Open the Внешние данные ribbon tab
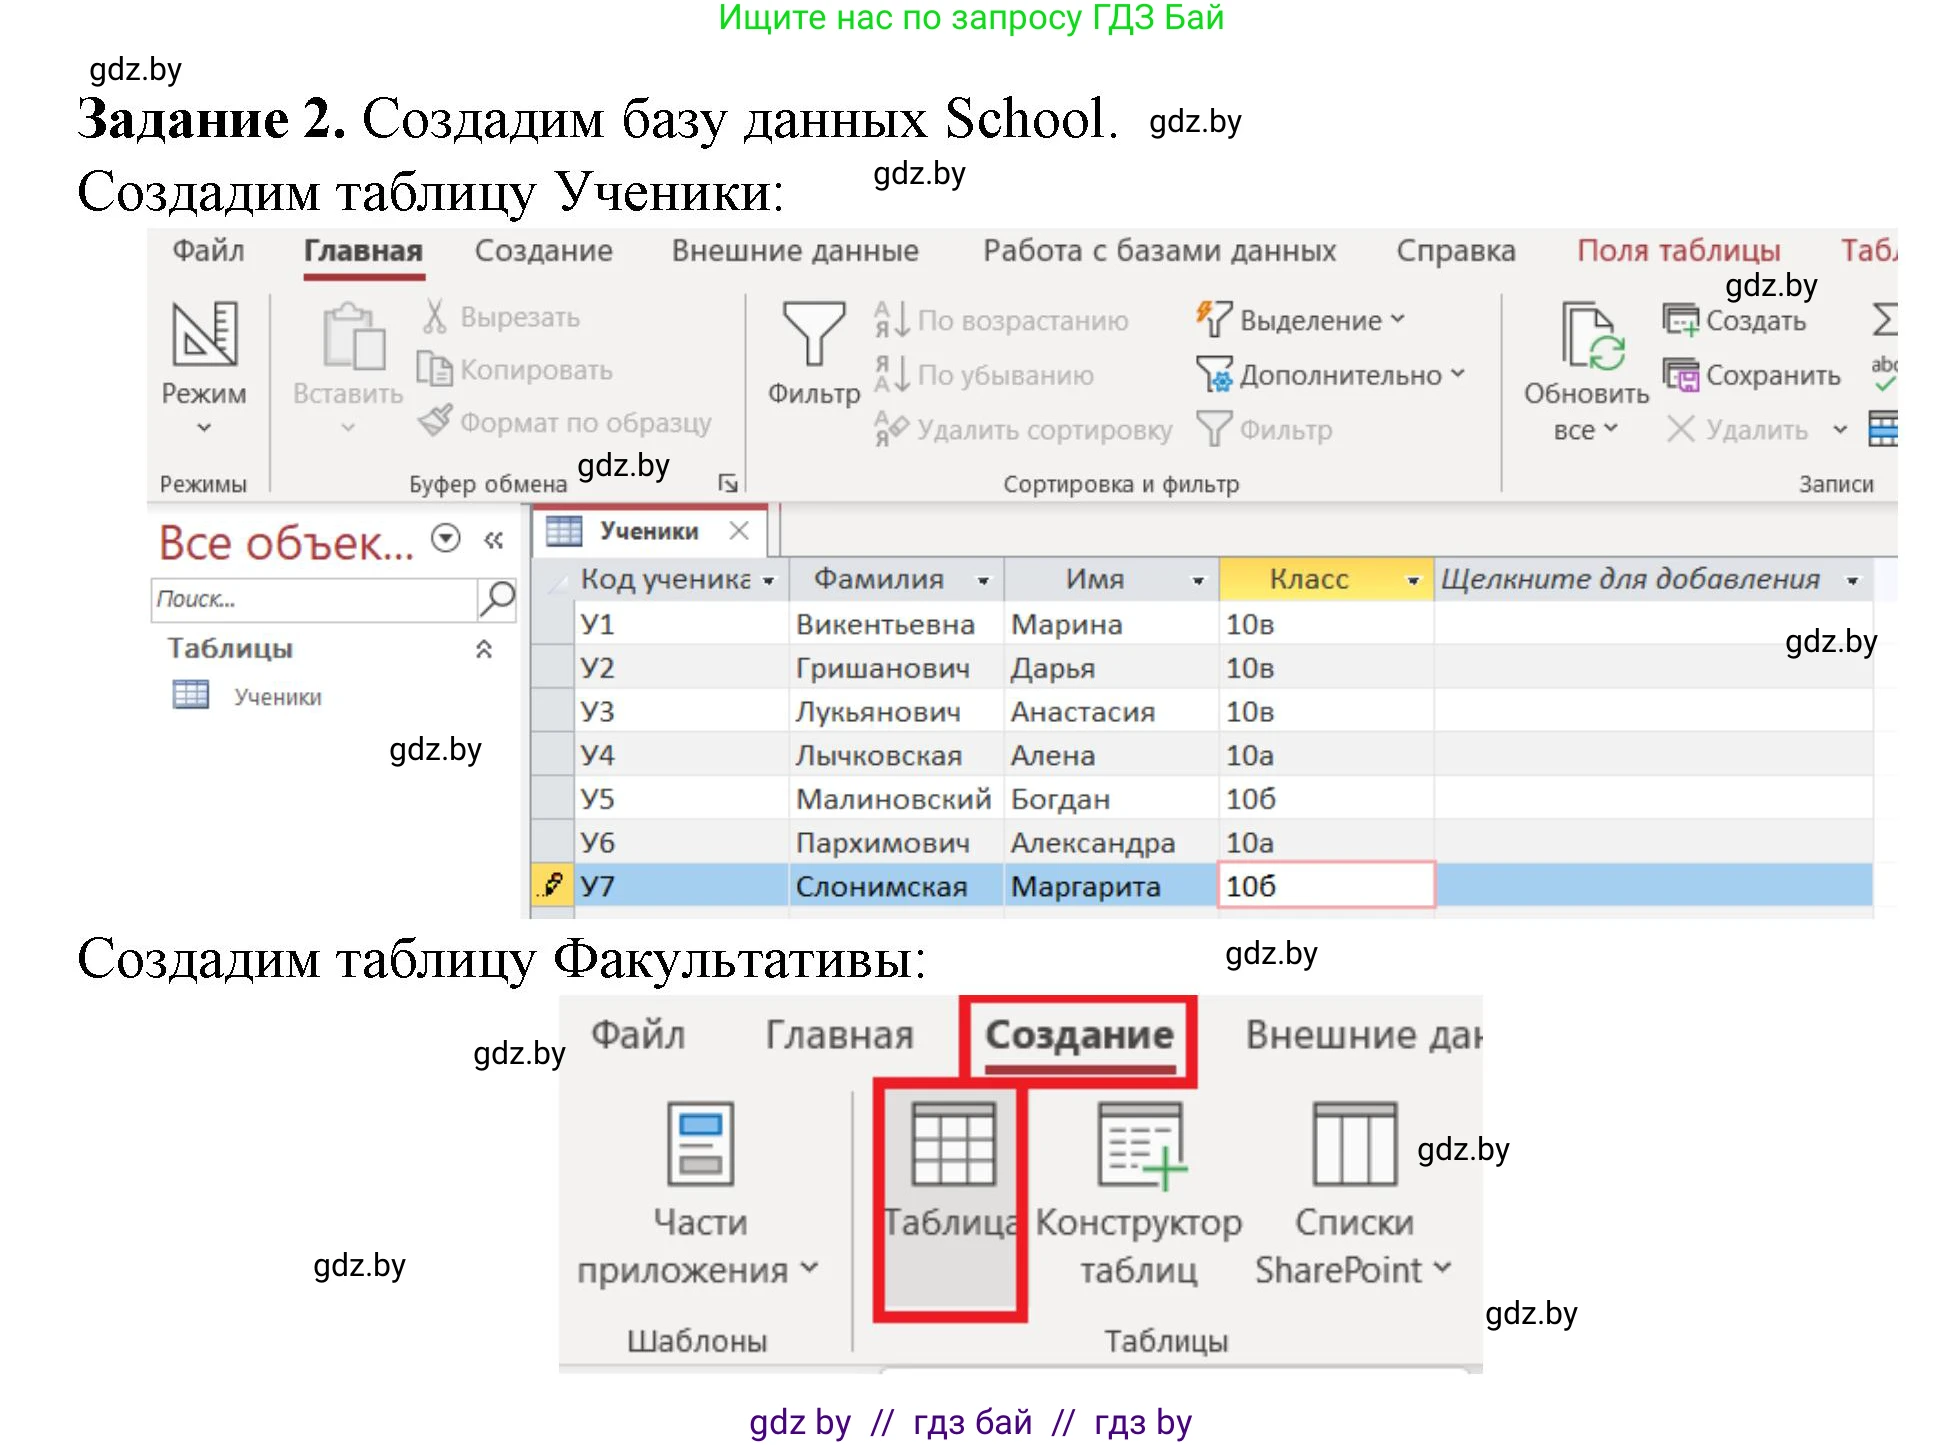This screenshot has height=1445, width=1945. pyautogui.click(x=794, y=251)
